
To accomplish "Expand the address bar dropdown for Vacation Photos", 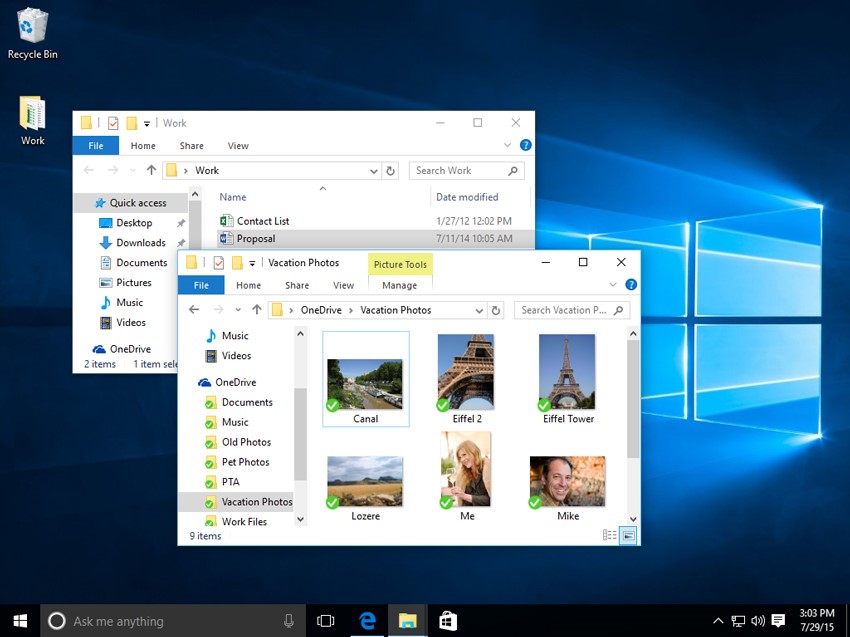I will tap(479, 311).
